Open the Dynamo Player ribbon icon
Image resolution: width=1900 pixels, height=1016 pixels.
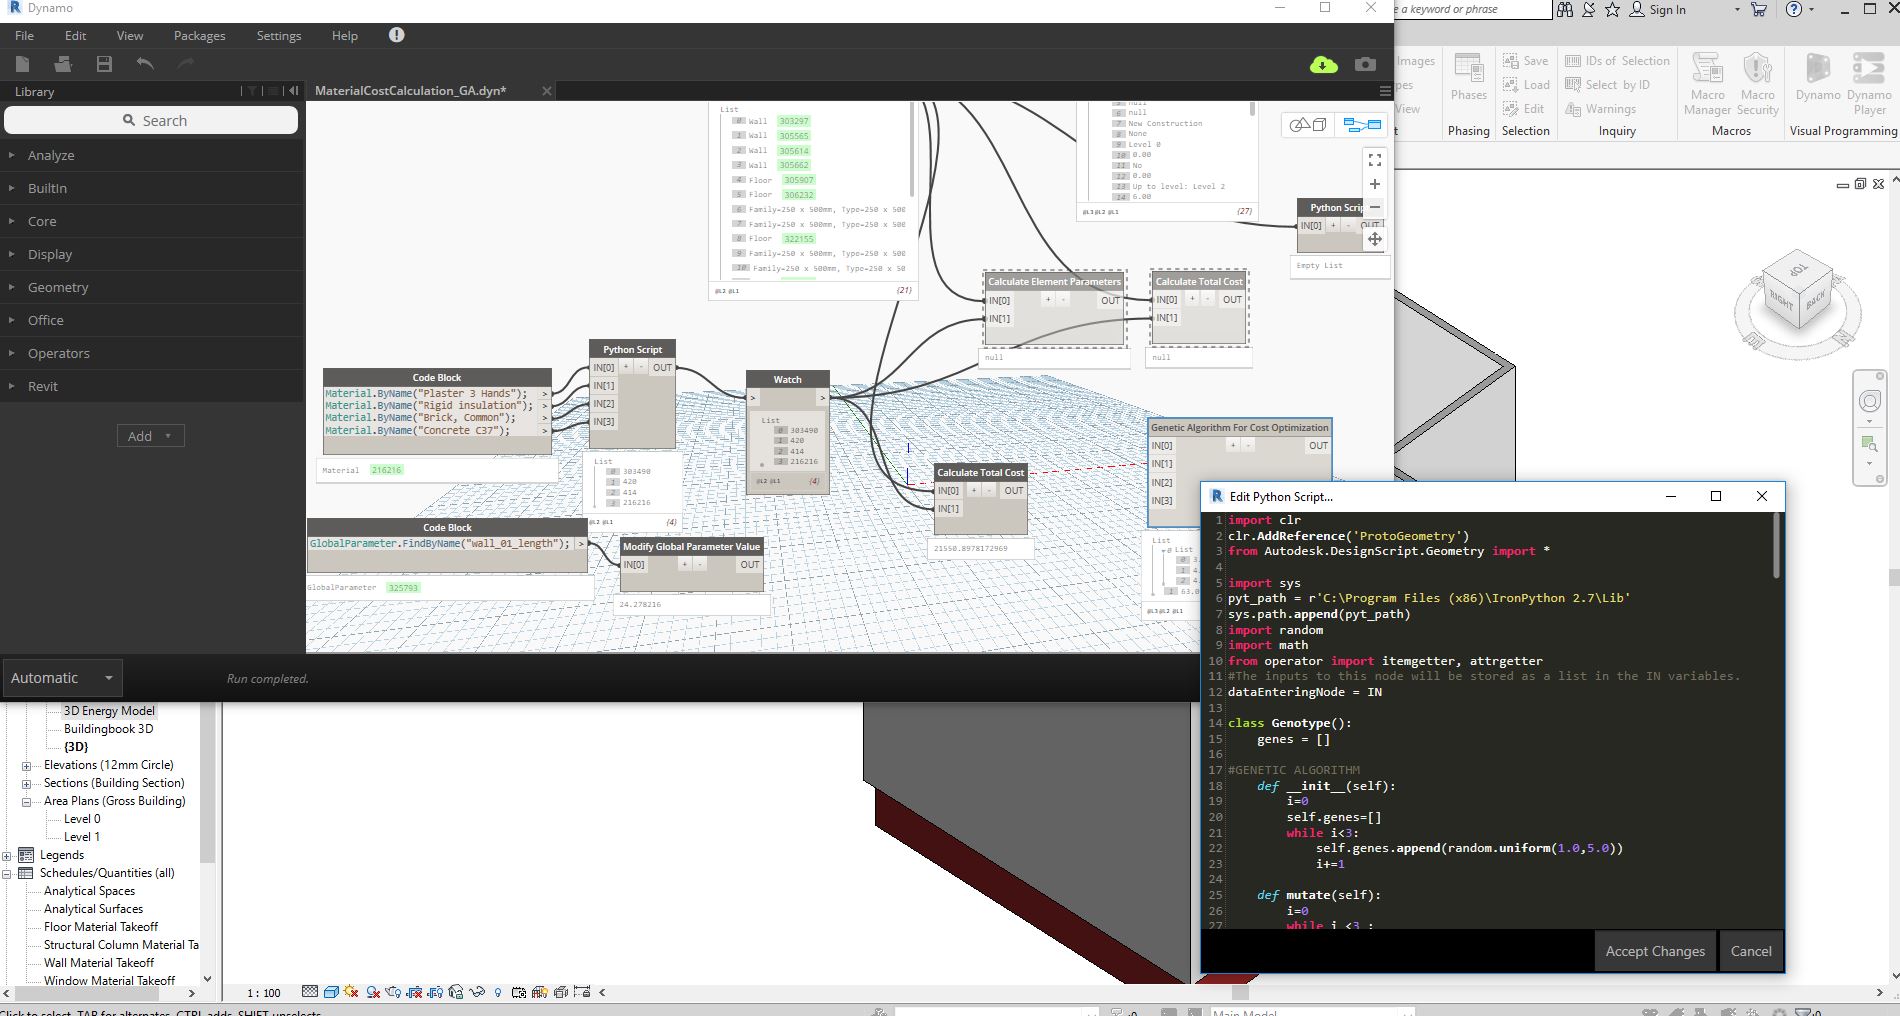coord(1869,84)
